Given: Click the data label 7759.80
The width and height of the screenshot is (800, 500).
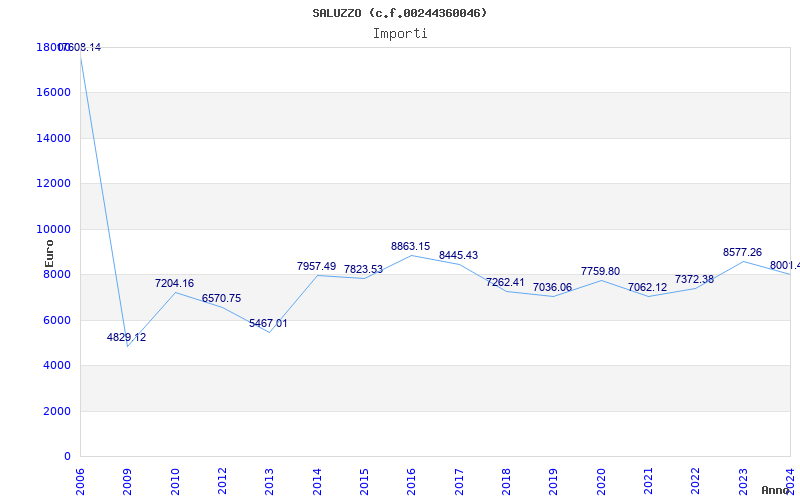Looking at the screenshot, I should [x=601, y=271].
